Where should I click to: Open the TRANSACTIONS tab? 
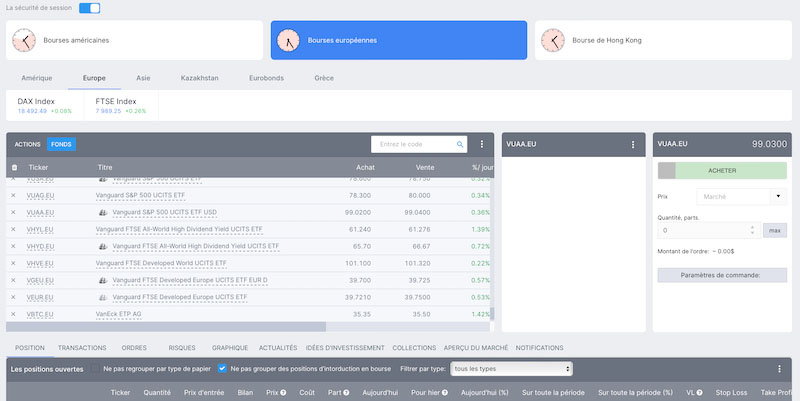(x=82, y=347)
